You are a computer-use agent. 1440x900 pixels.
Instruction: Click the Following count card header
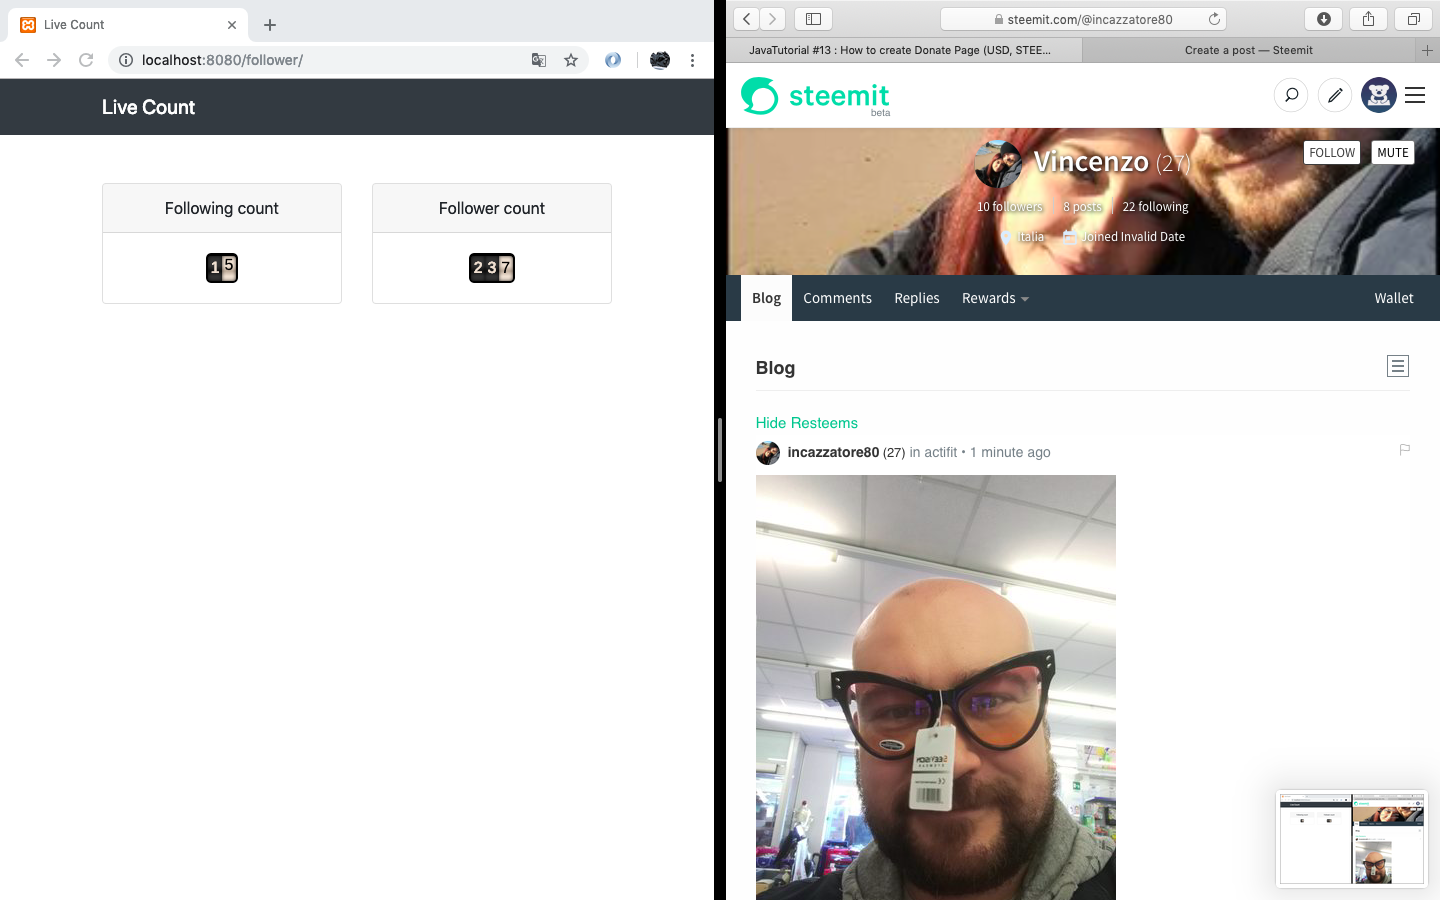[x=222, y=208]
